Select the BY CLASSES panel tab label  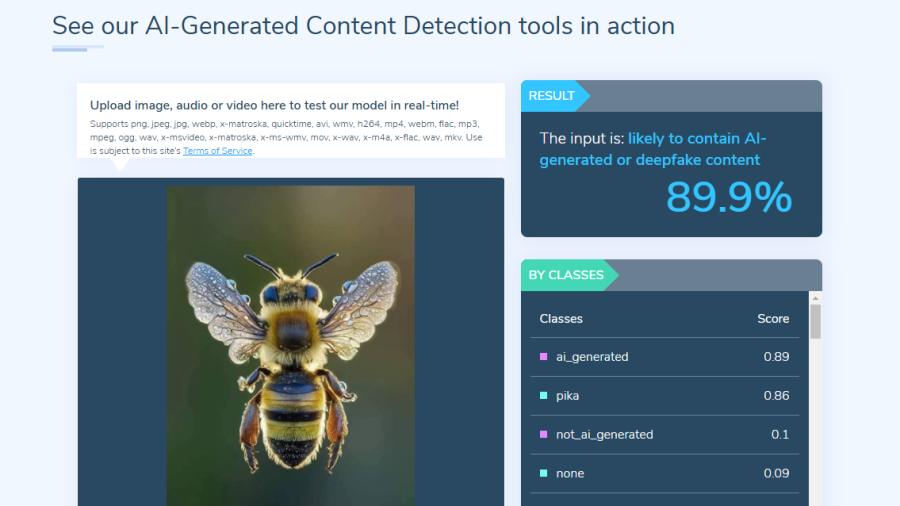coord(566,275)
